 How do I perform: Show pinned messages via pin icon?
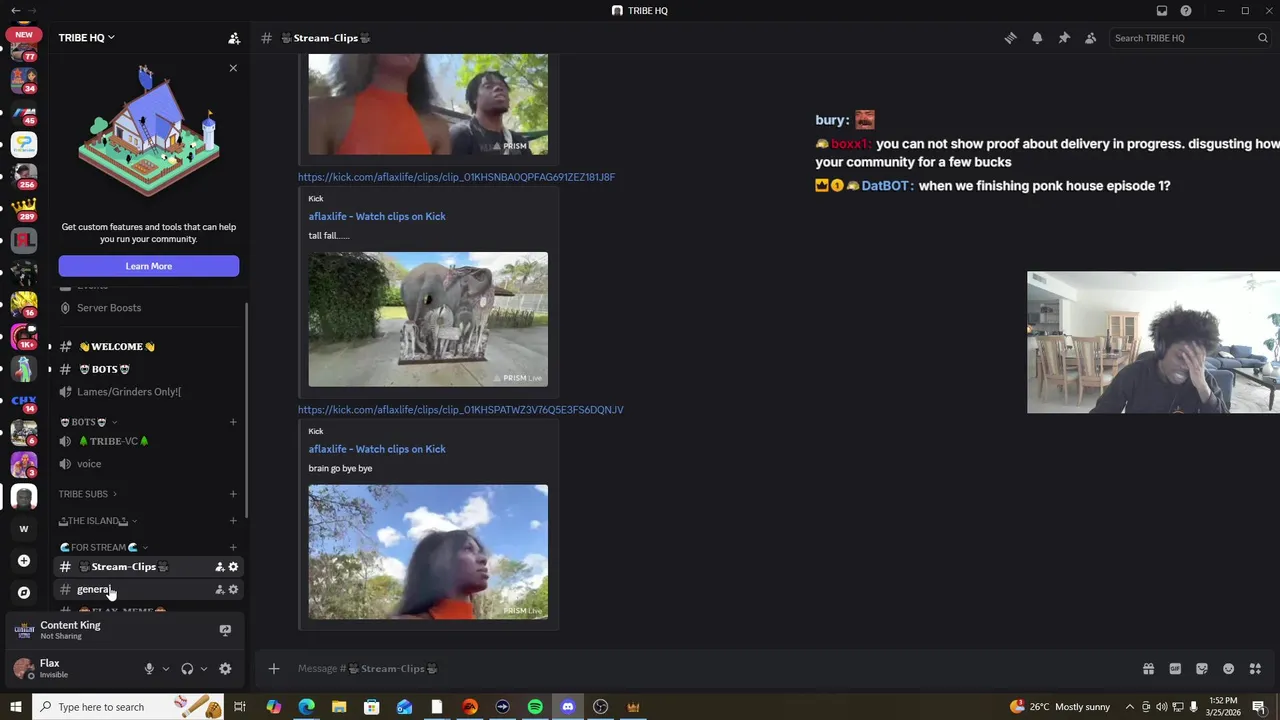[1064, 38]
